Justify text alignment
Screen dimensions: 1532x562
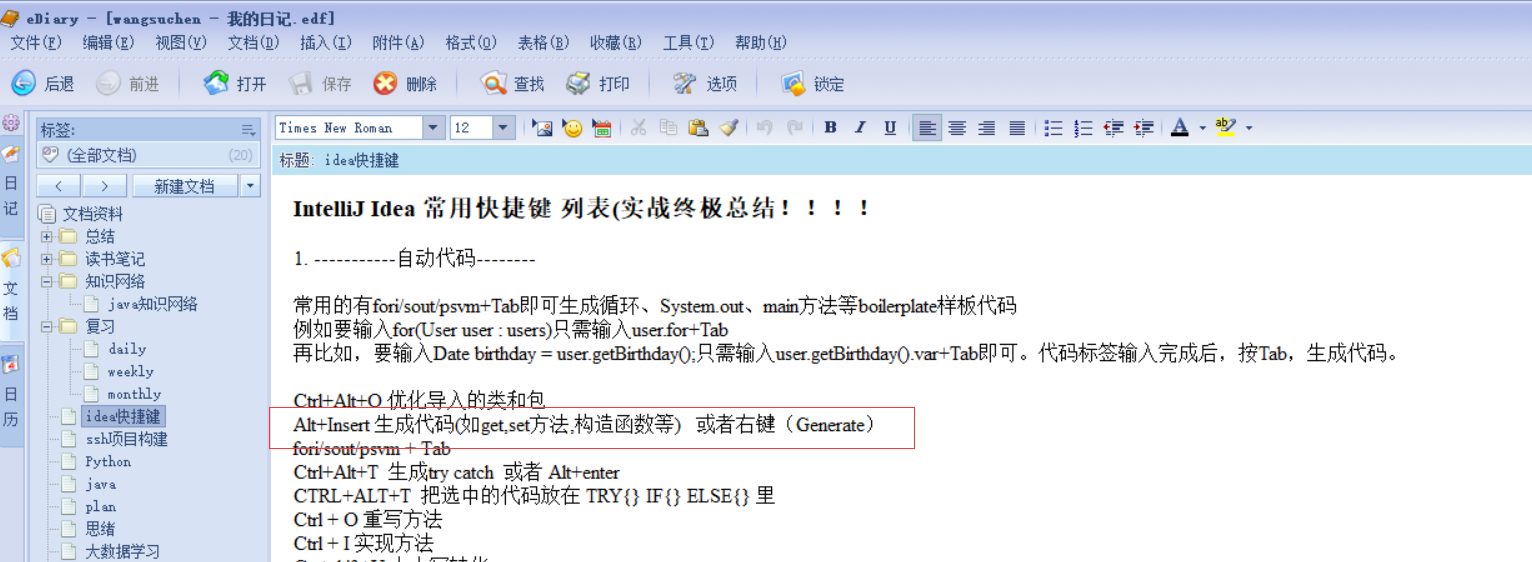tap(1017, 128)
